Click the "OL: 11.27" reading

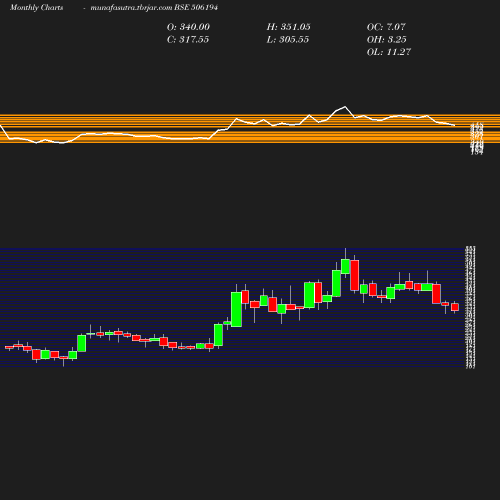click(389, 52)
